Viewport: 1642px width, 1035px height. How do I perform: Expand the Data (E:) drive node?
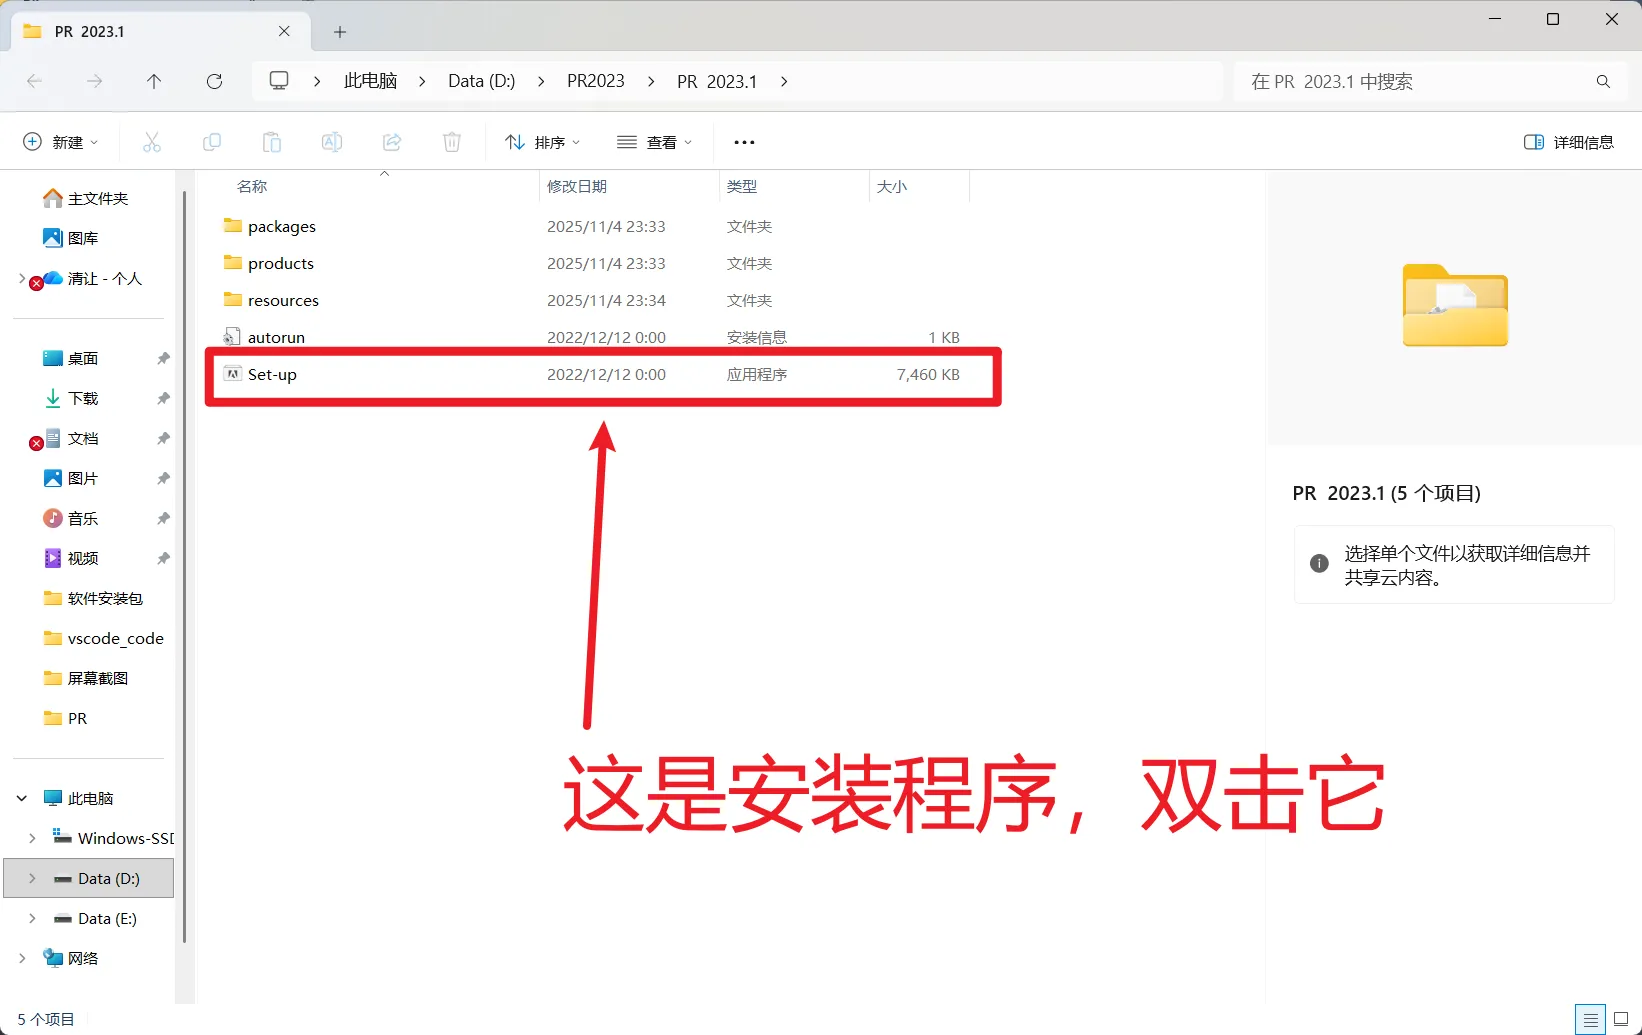(x=32, y=918)
